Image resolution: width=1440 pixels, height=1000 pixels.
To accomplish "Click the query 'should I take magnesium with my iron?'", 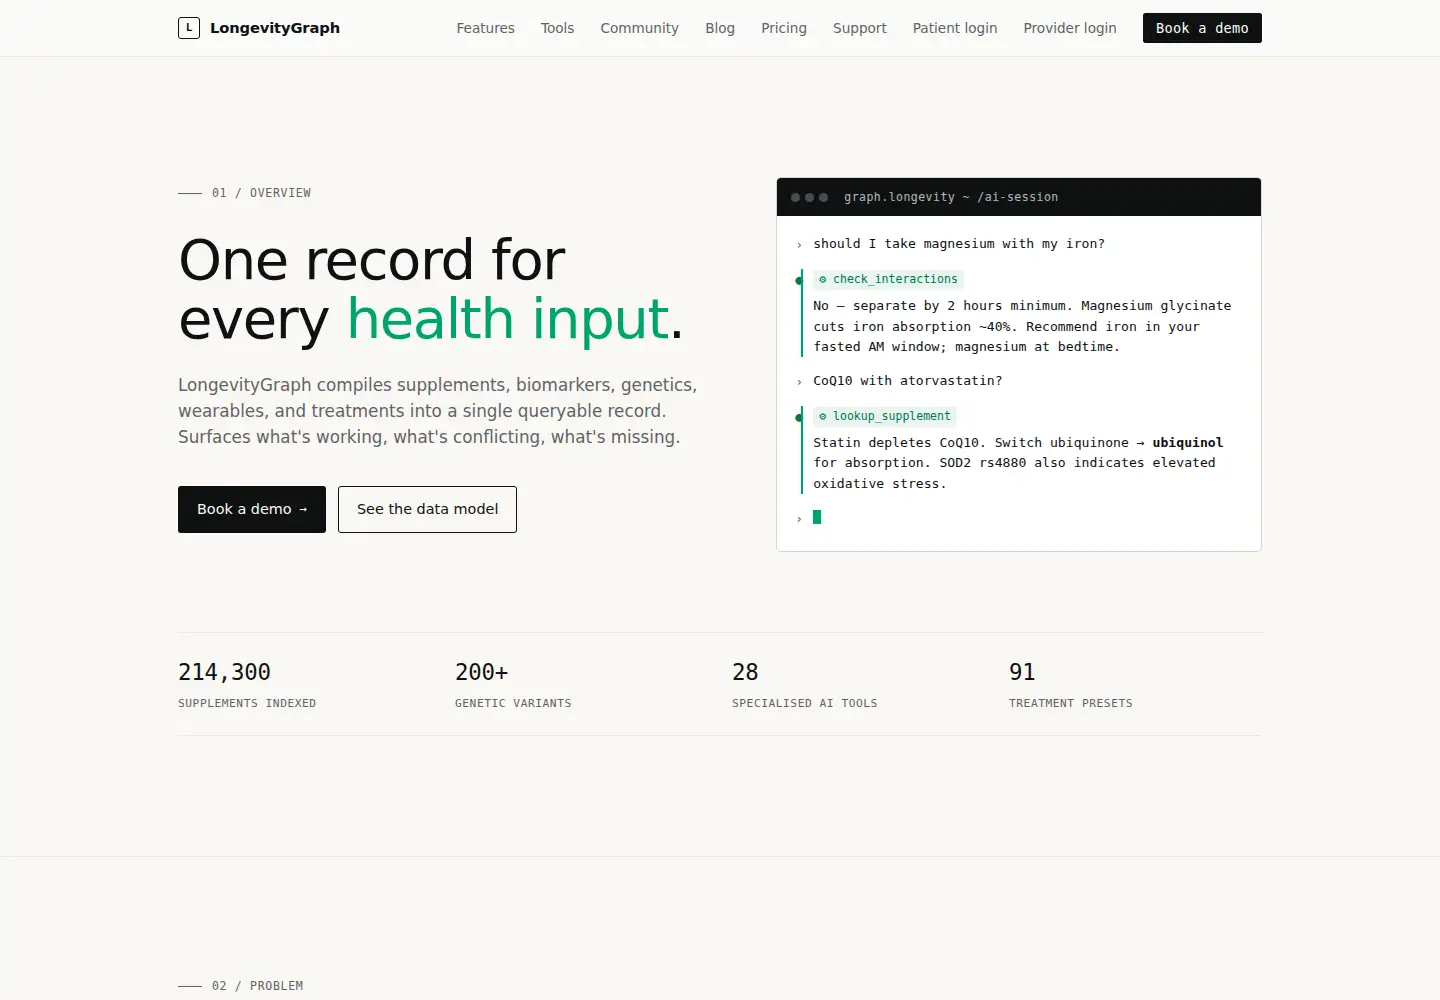I will (x=959, y=244).
